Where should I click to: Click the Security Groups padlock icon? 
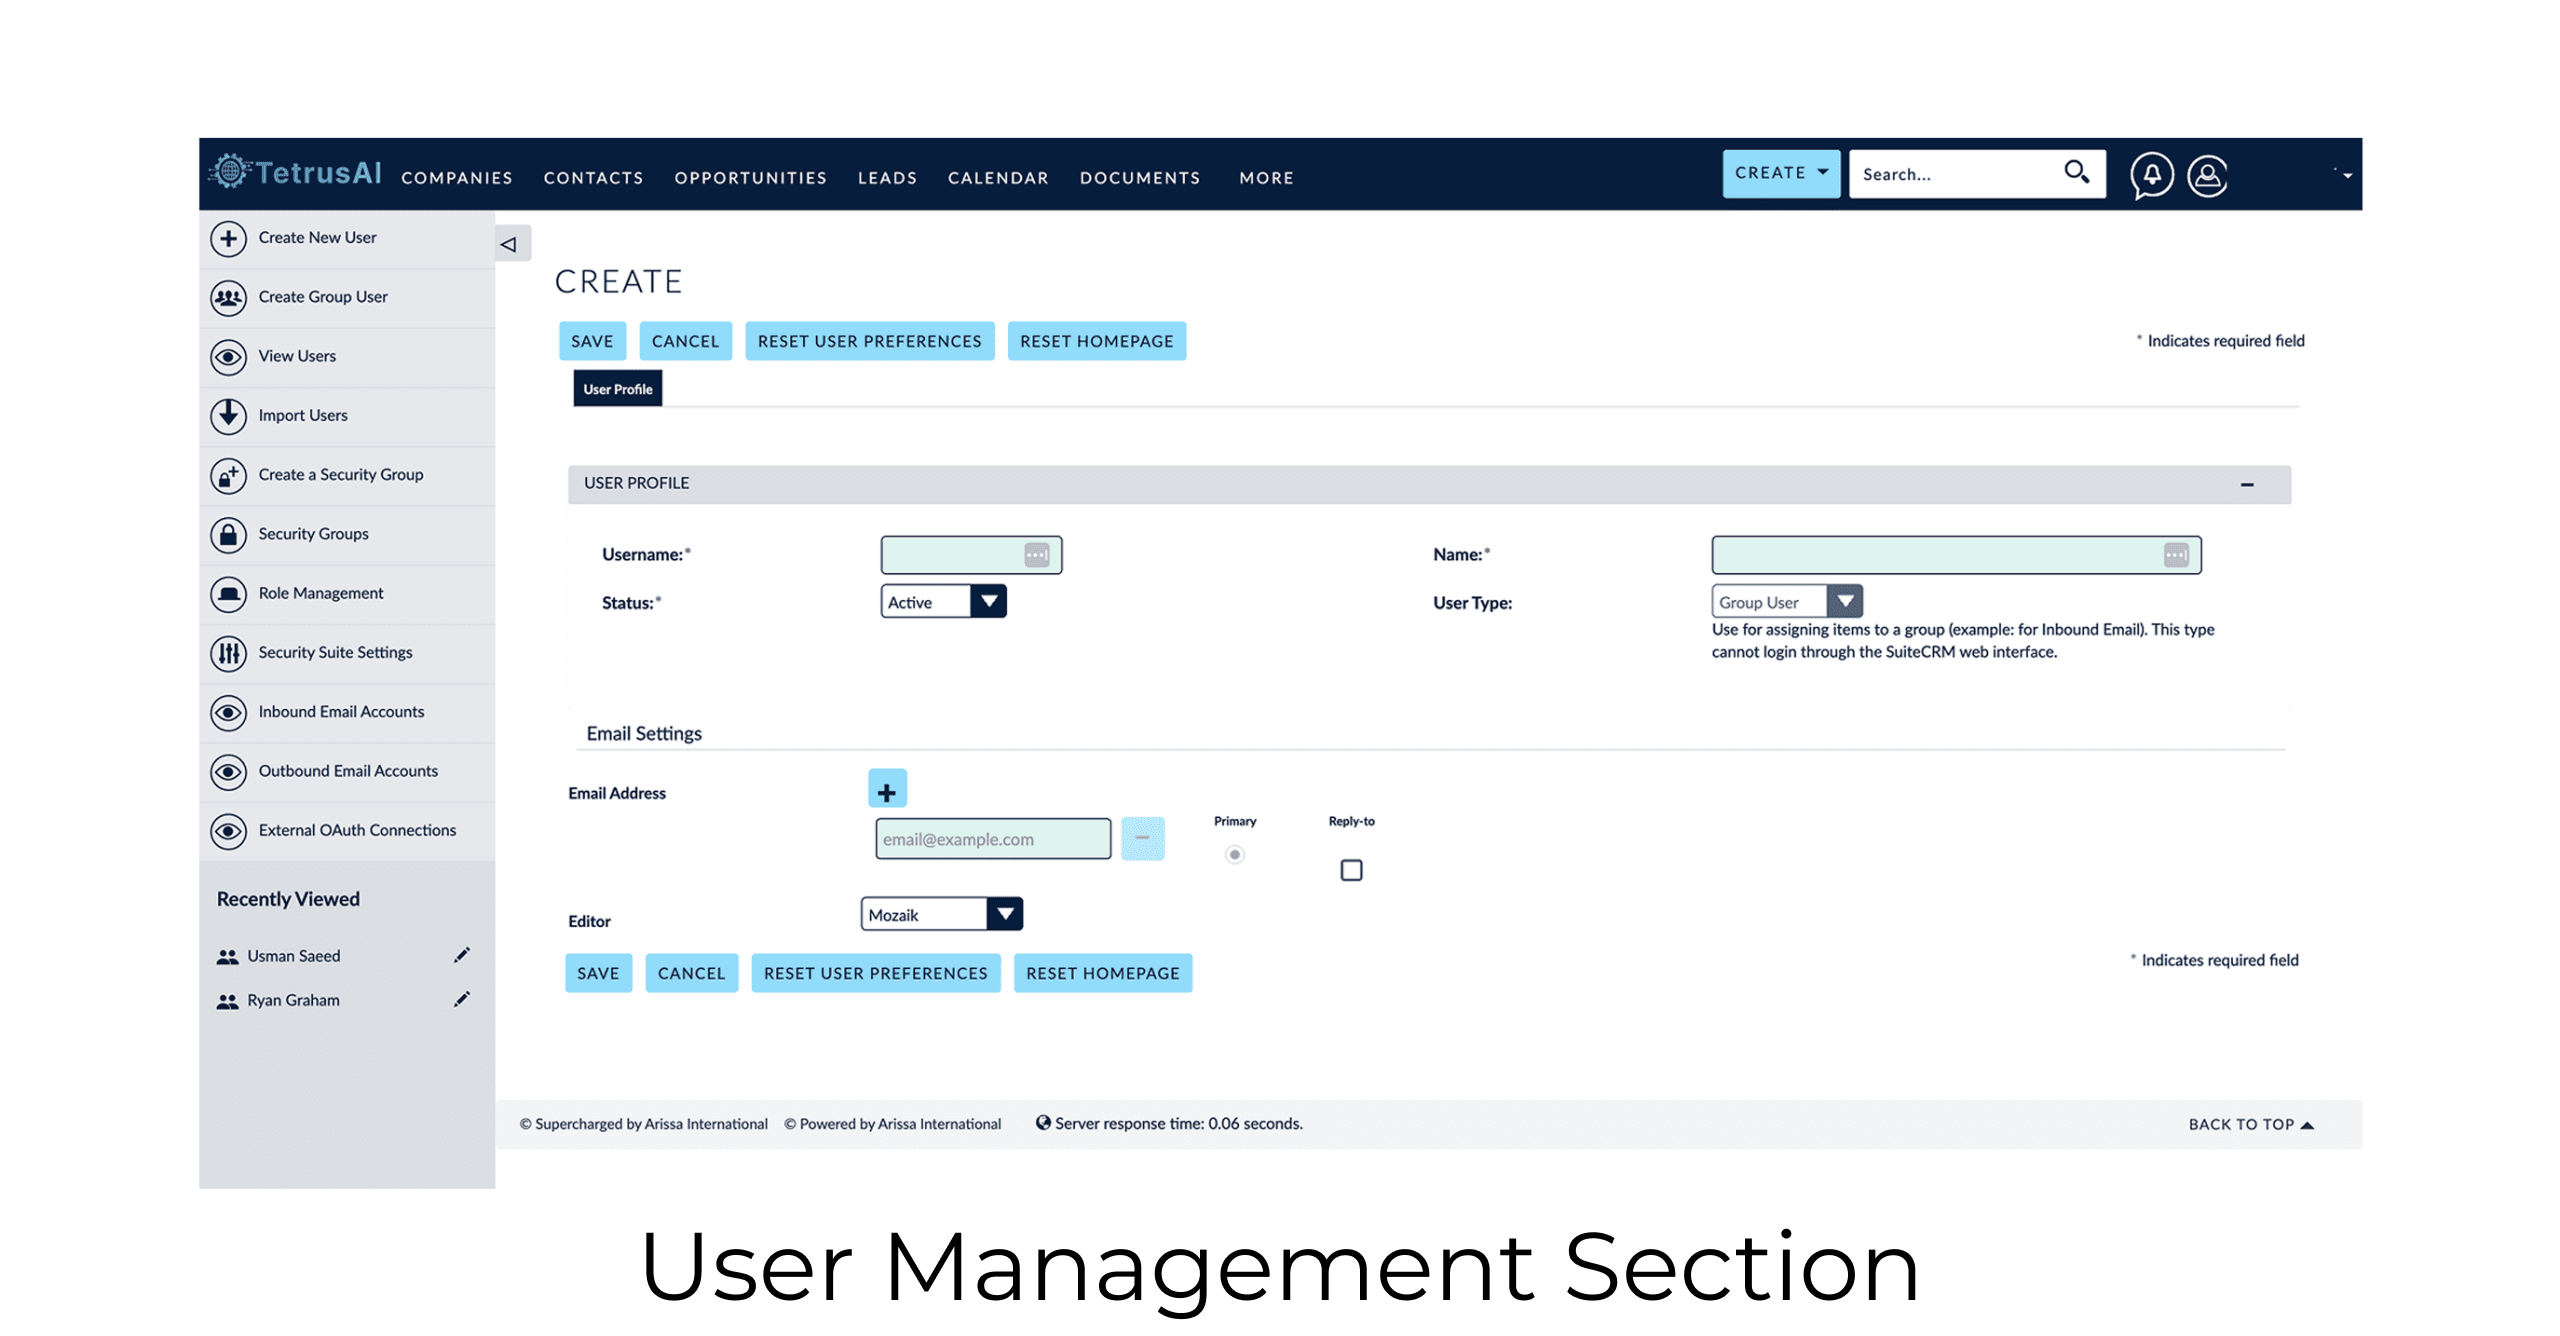coord(228,534)
